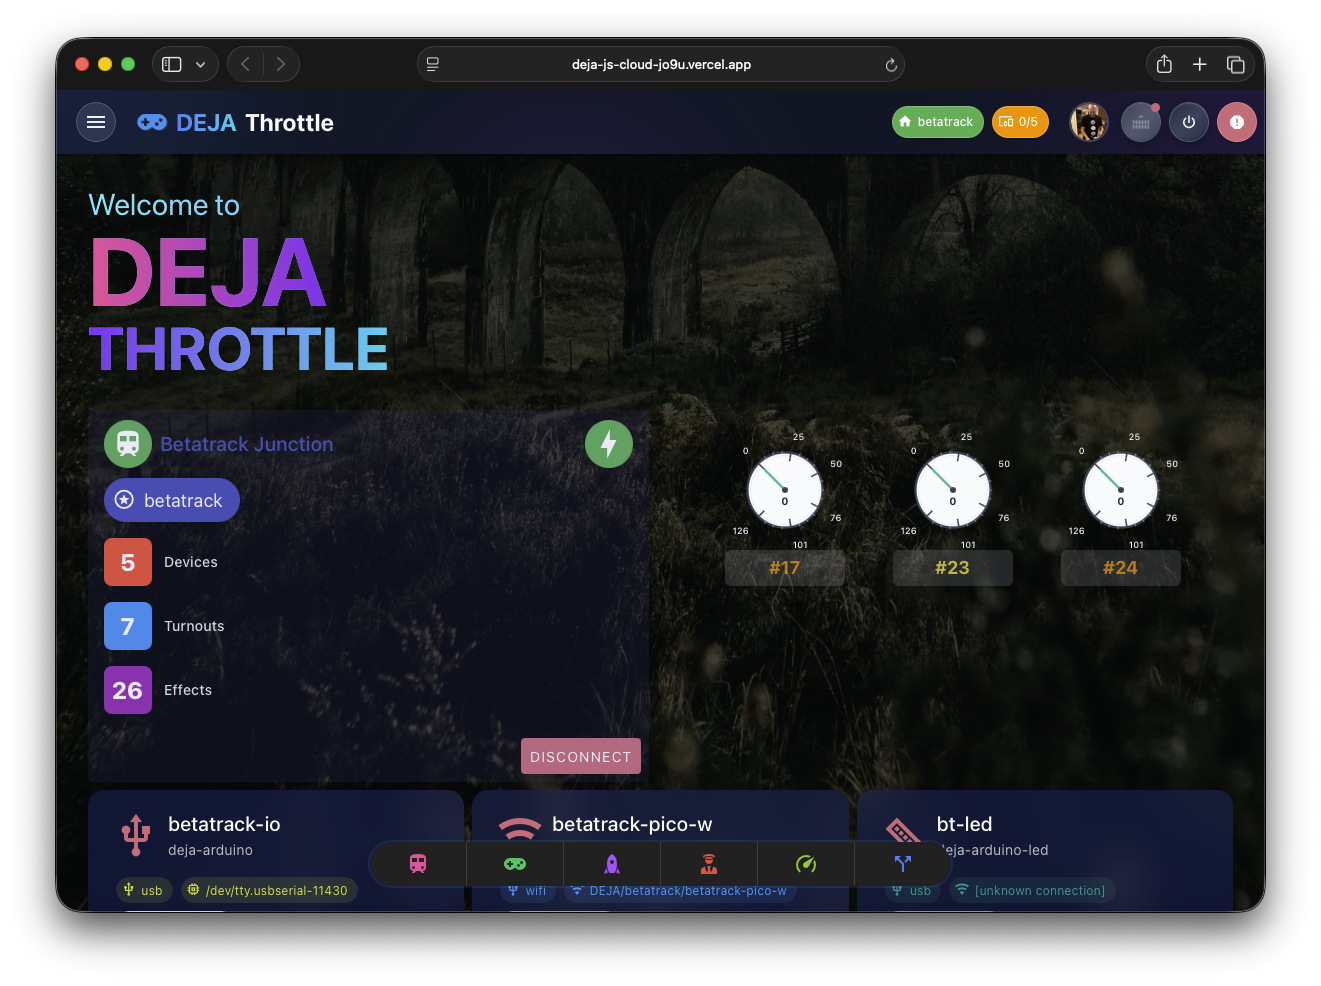Select the train icon in bottom navigation
This screenshot has width=1321, height=986.
(x=416, y=863)
